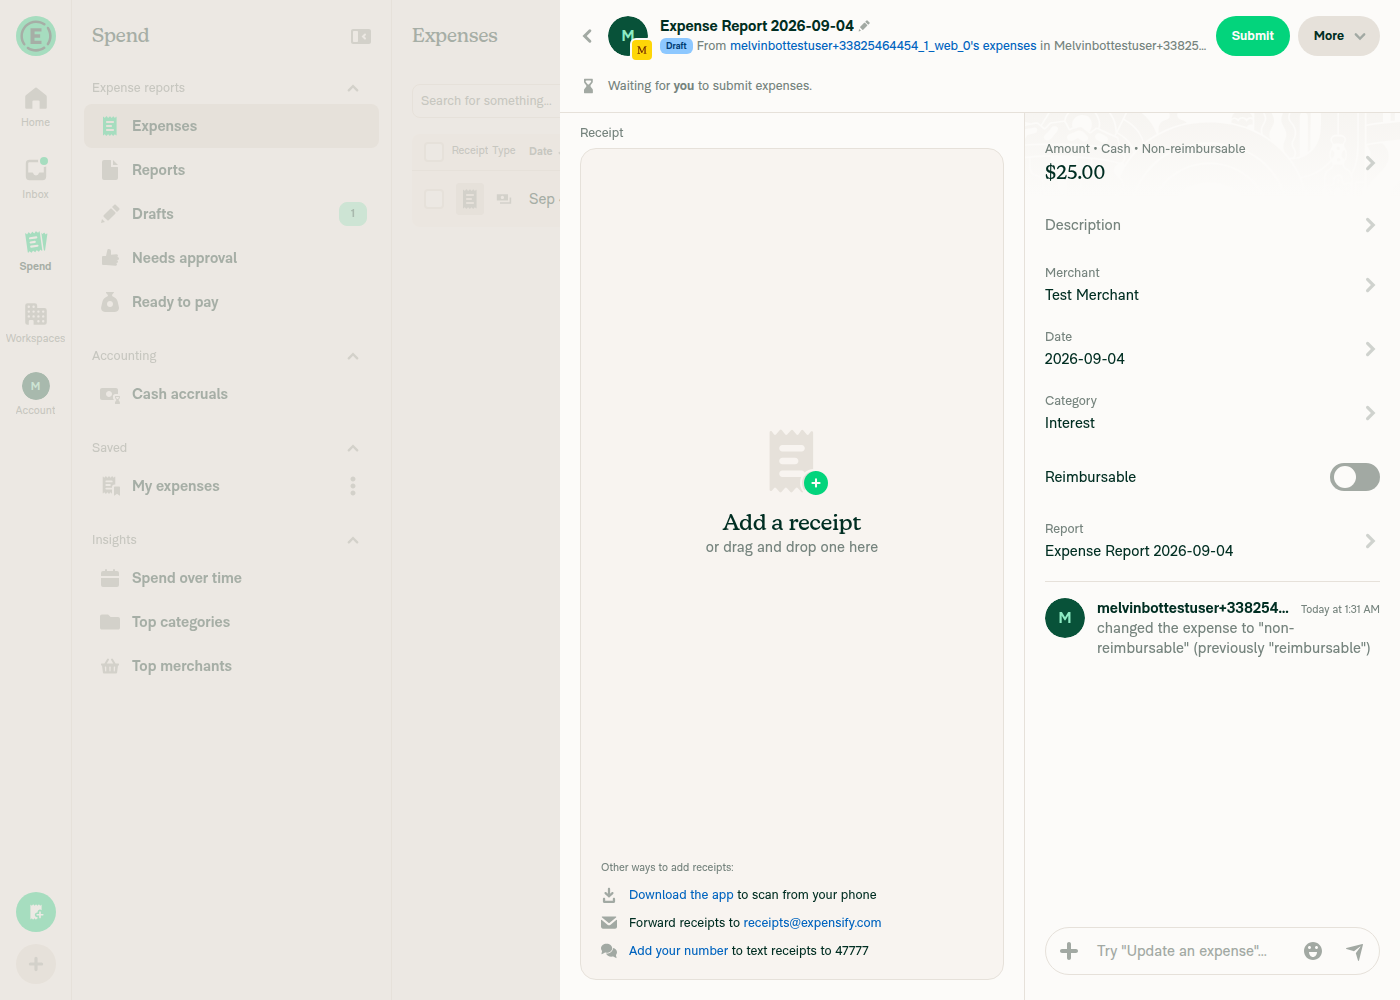
Task: Go back using the left arrow
Action: pos(588,36)
